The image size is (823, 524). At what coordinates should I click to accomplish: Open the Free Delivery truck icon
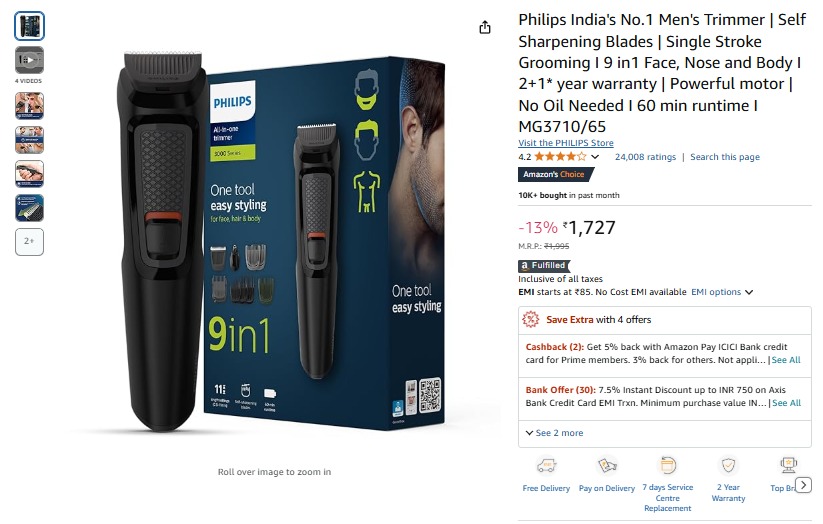tap(546, 465)
